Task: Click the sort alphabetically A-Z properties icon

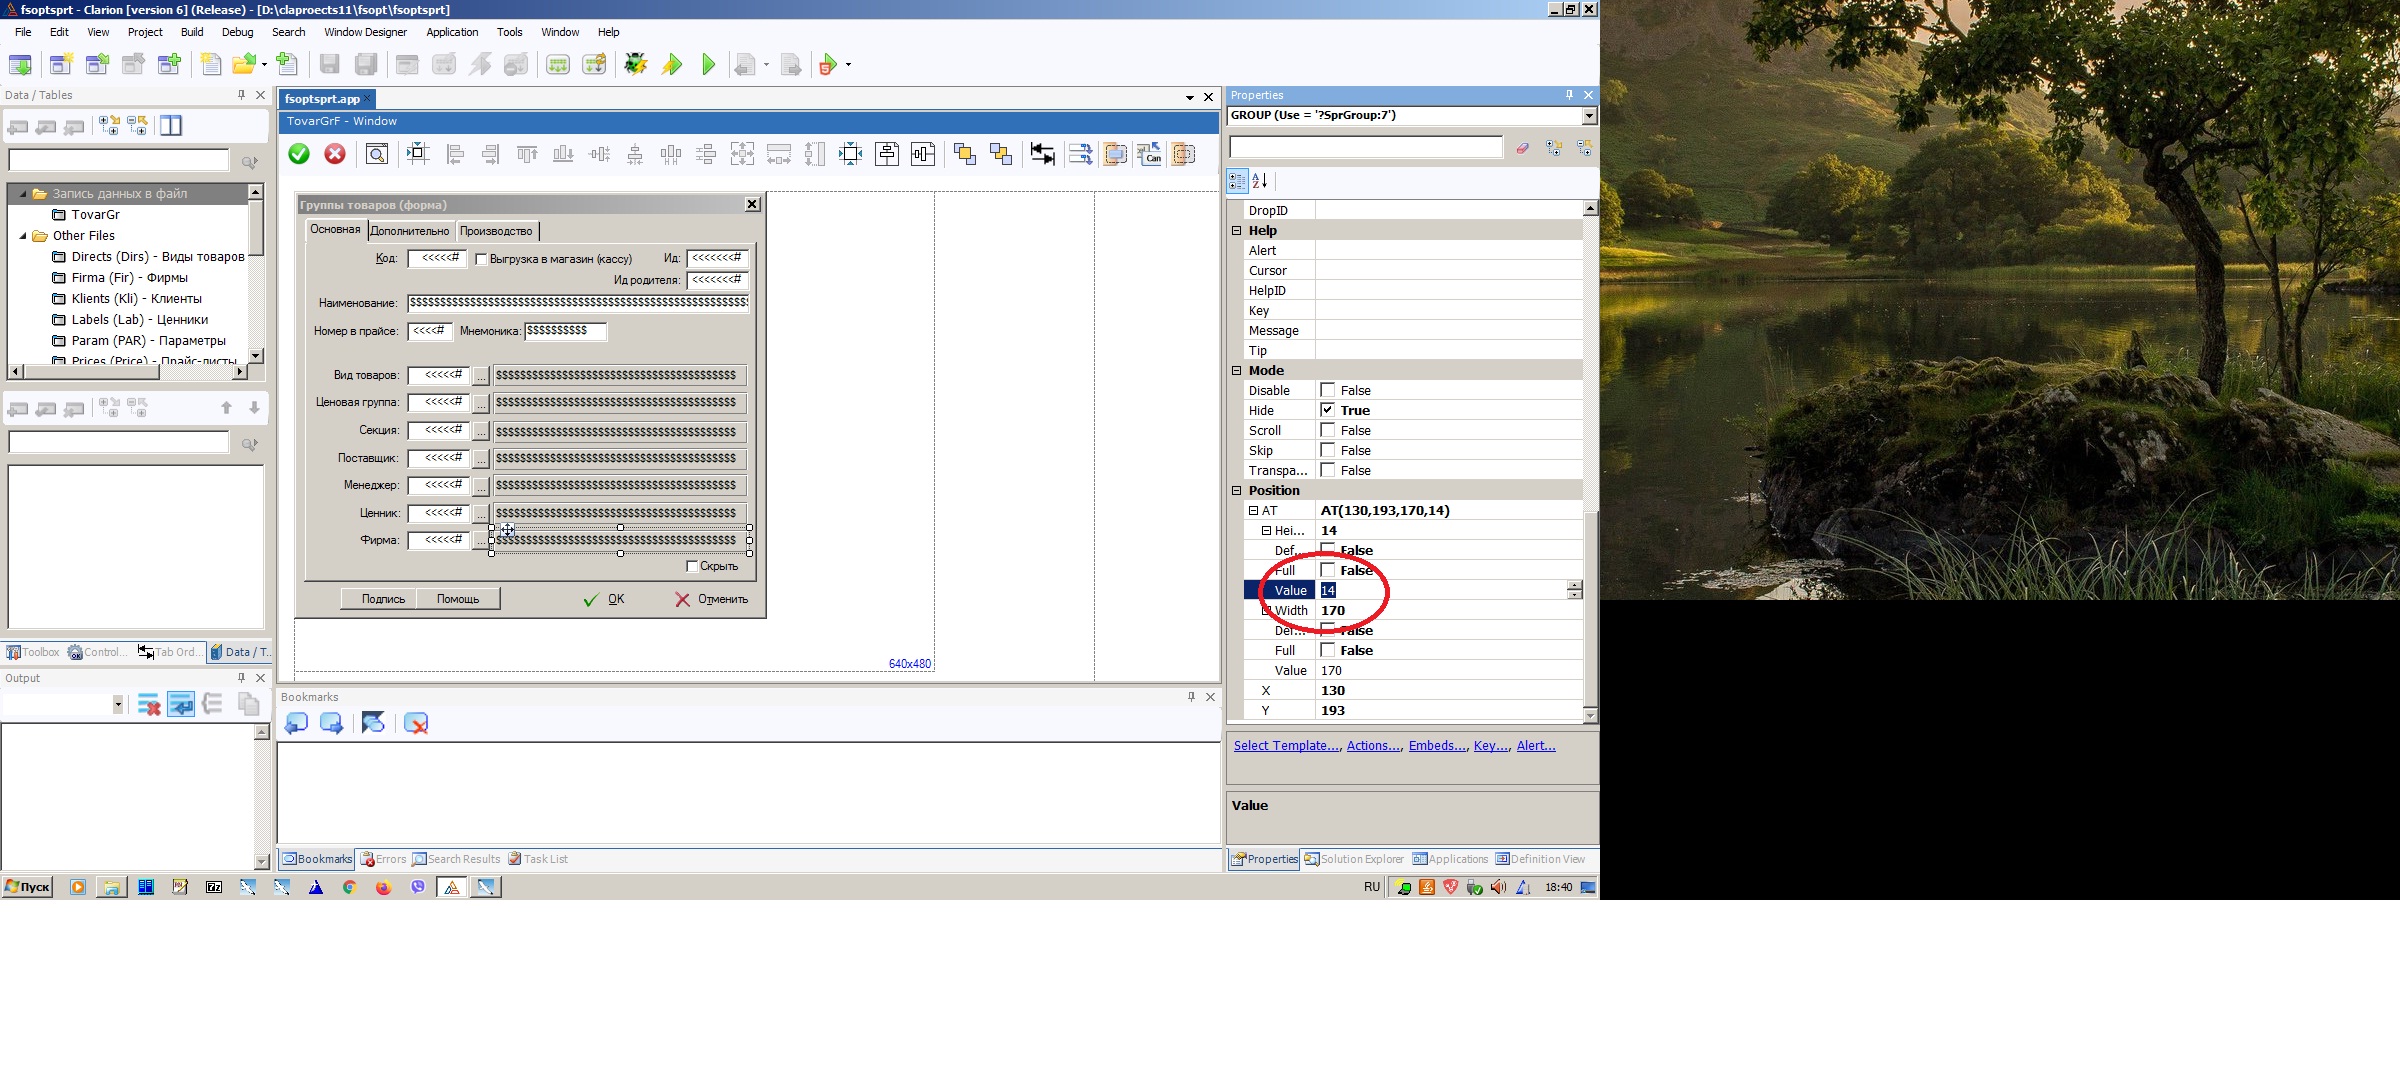Action: pyautogui.click(x=1260, y=181)
